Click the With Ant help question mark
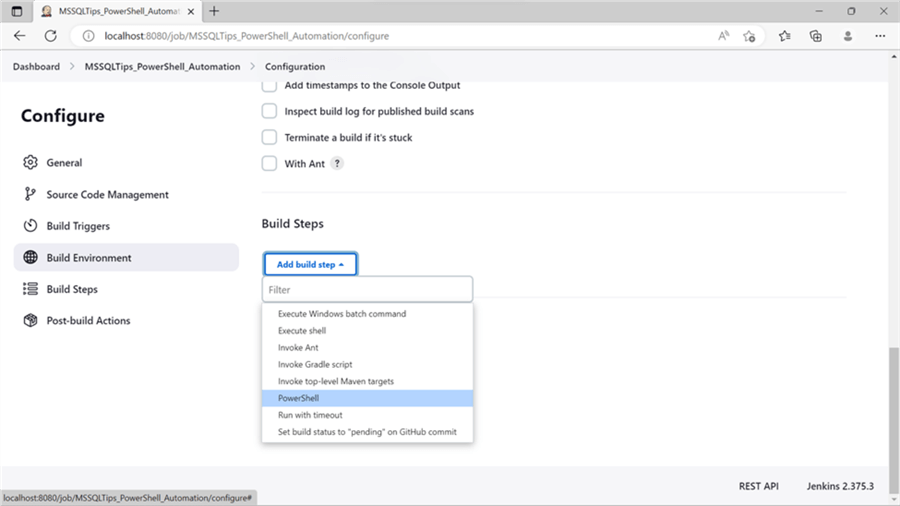Image resolution: width=900 pixels, height=506 pixels. (x=337, y=164)
